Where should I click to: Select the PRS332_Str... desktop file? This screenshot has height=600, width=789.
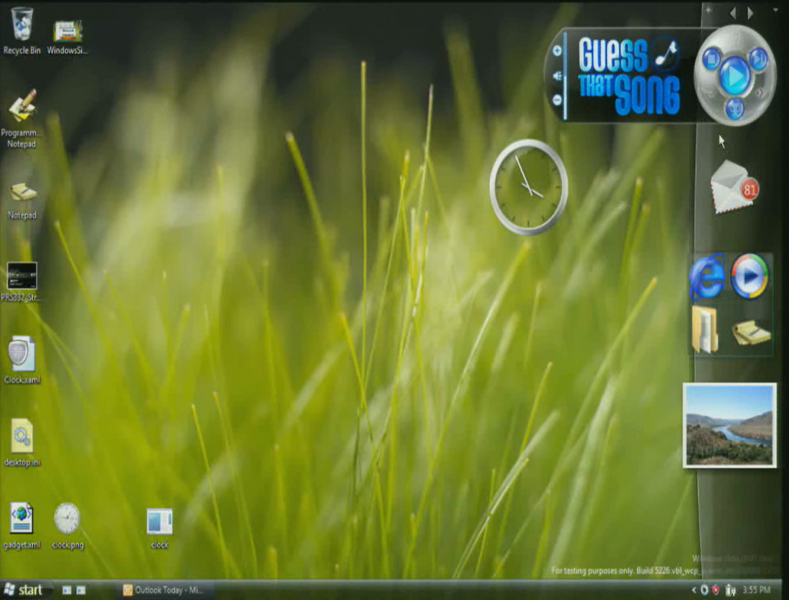point(21,282)
